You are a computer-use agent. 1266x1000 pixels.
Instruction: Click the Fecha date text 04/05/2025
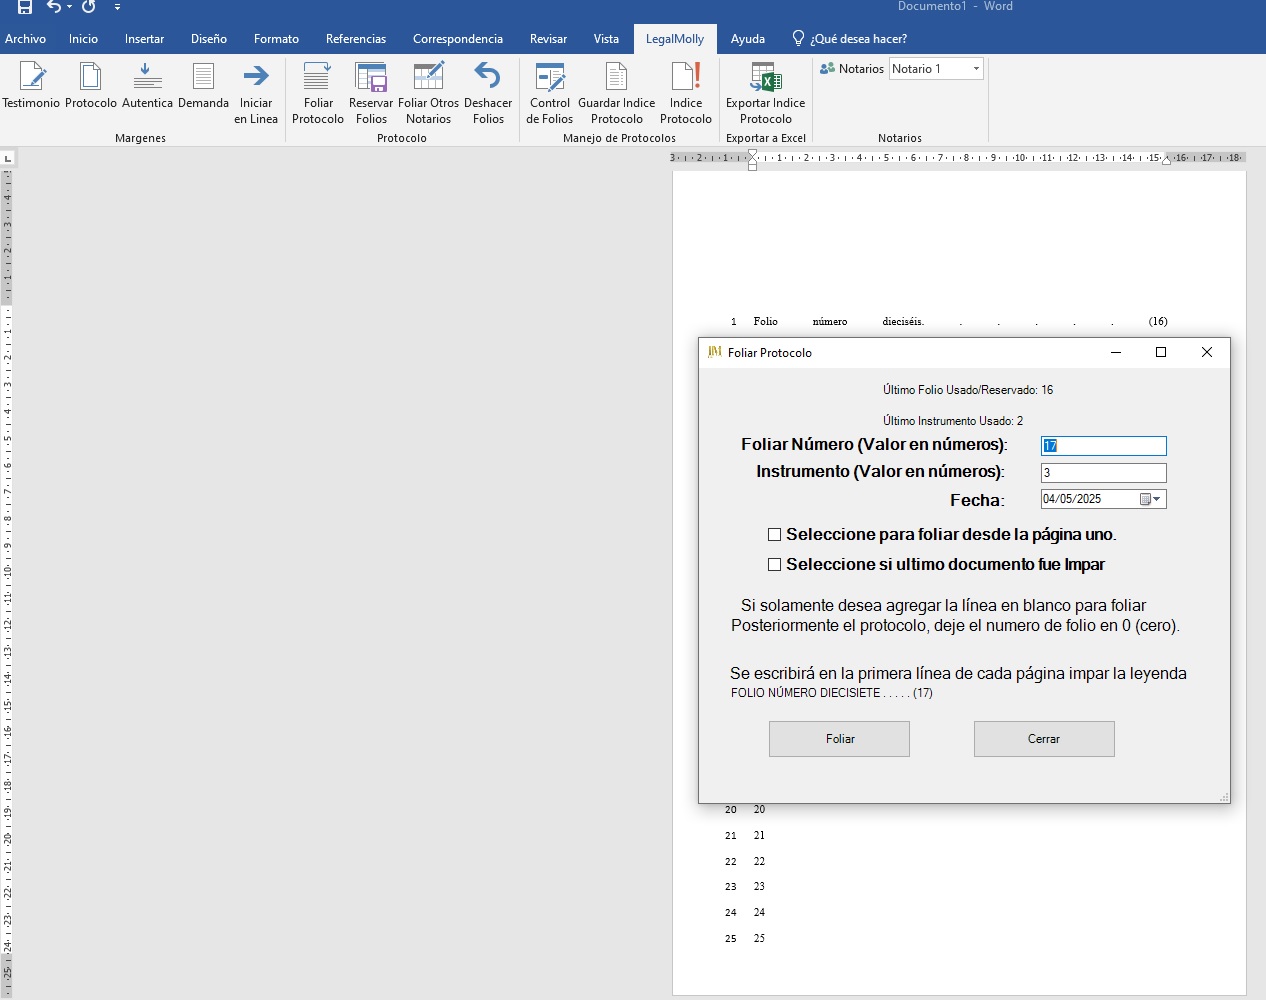(1072, 499)
